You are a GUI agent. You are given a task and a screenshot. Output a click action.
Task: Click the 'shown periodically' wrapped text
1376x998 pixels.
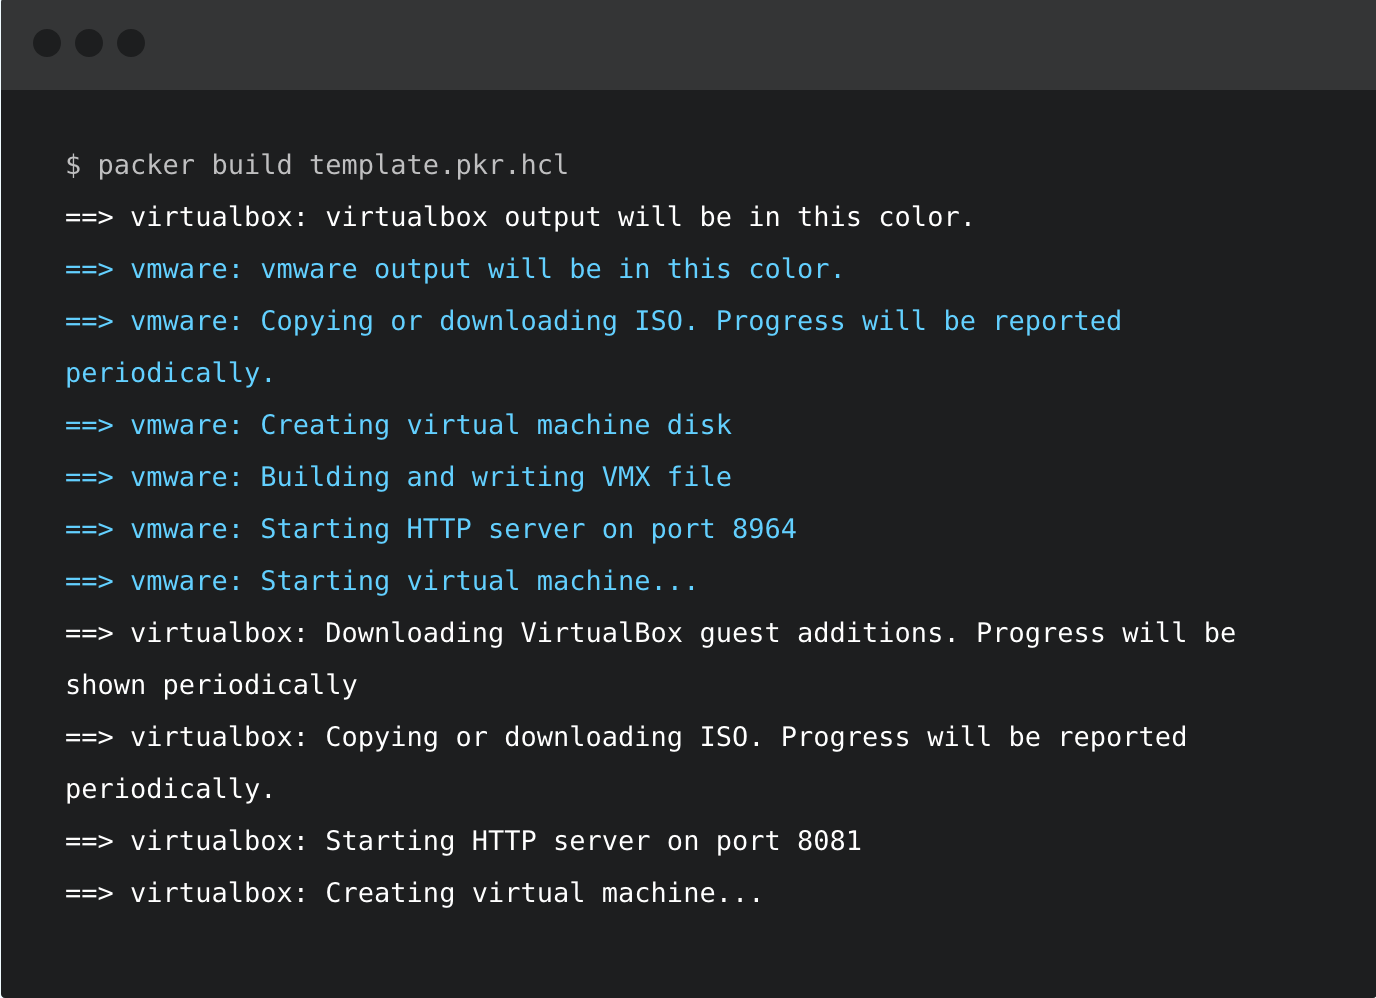(x=211, y=685)
